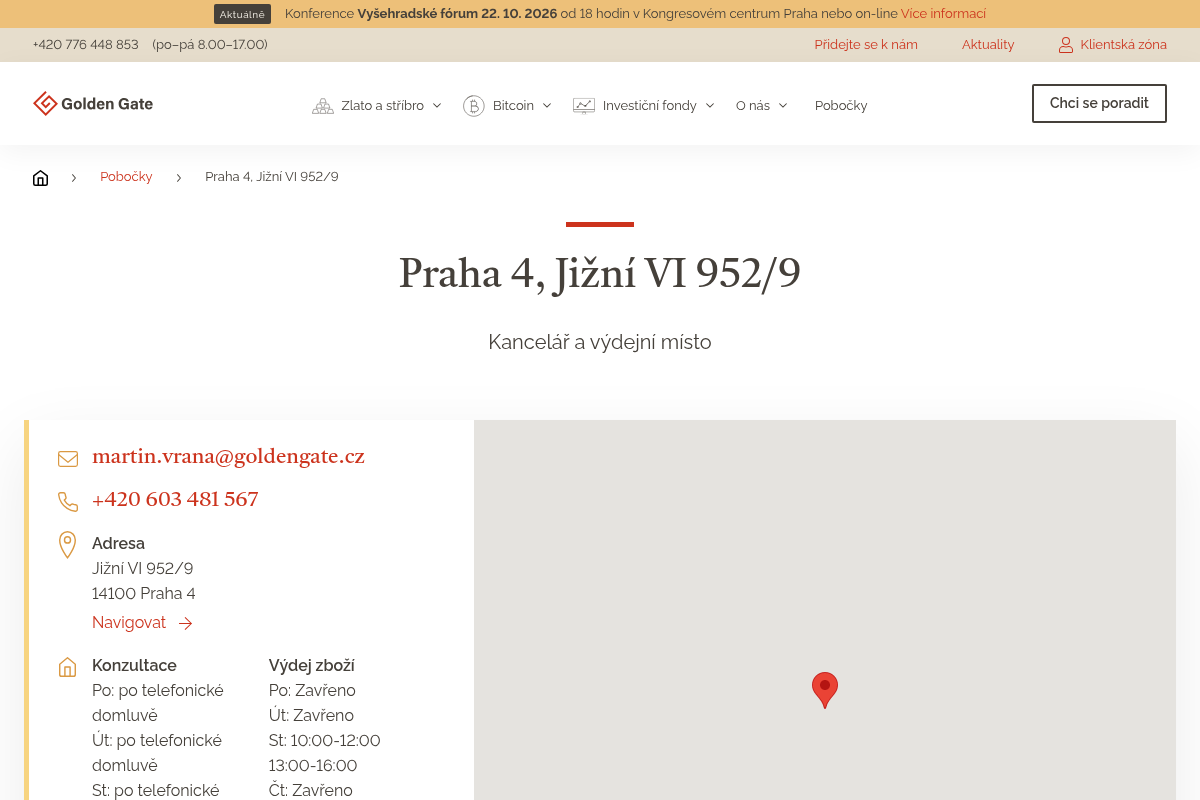1200x800 pixels.
Task: Click the envelope email icon
Action: click(x=68, y=459)
